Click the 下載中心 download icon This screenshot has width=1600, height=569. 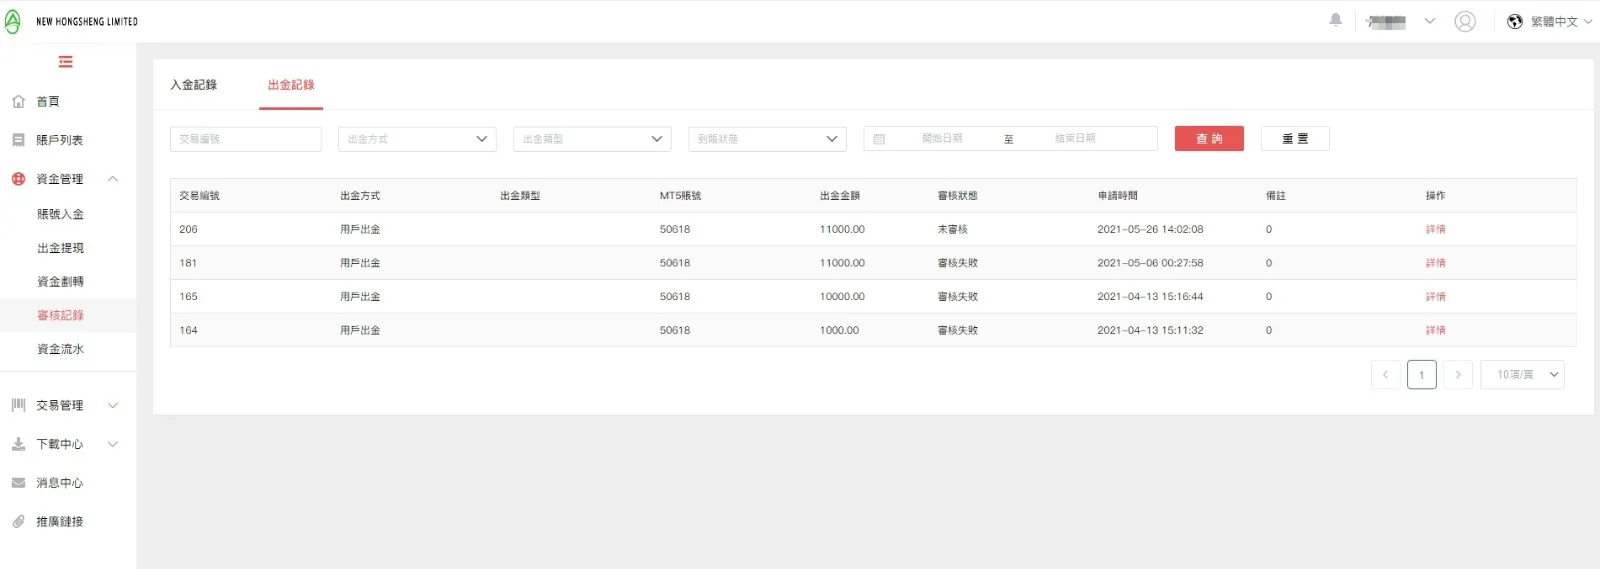coord(18,444)
